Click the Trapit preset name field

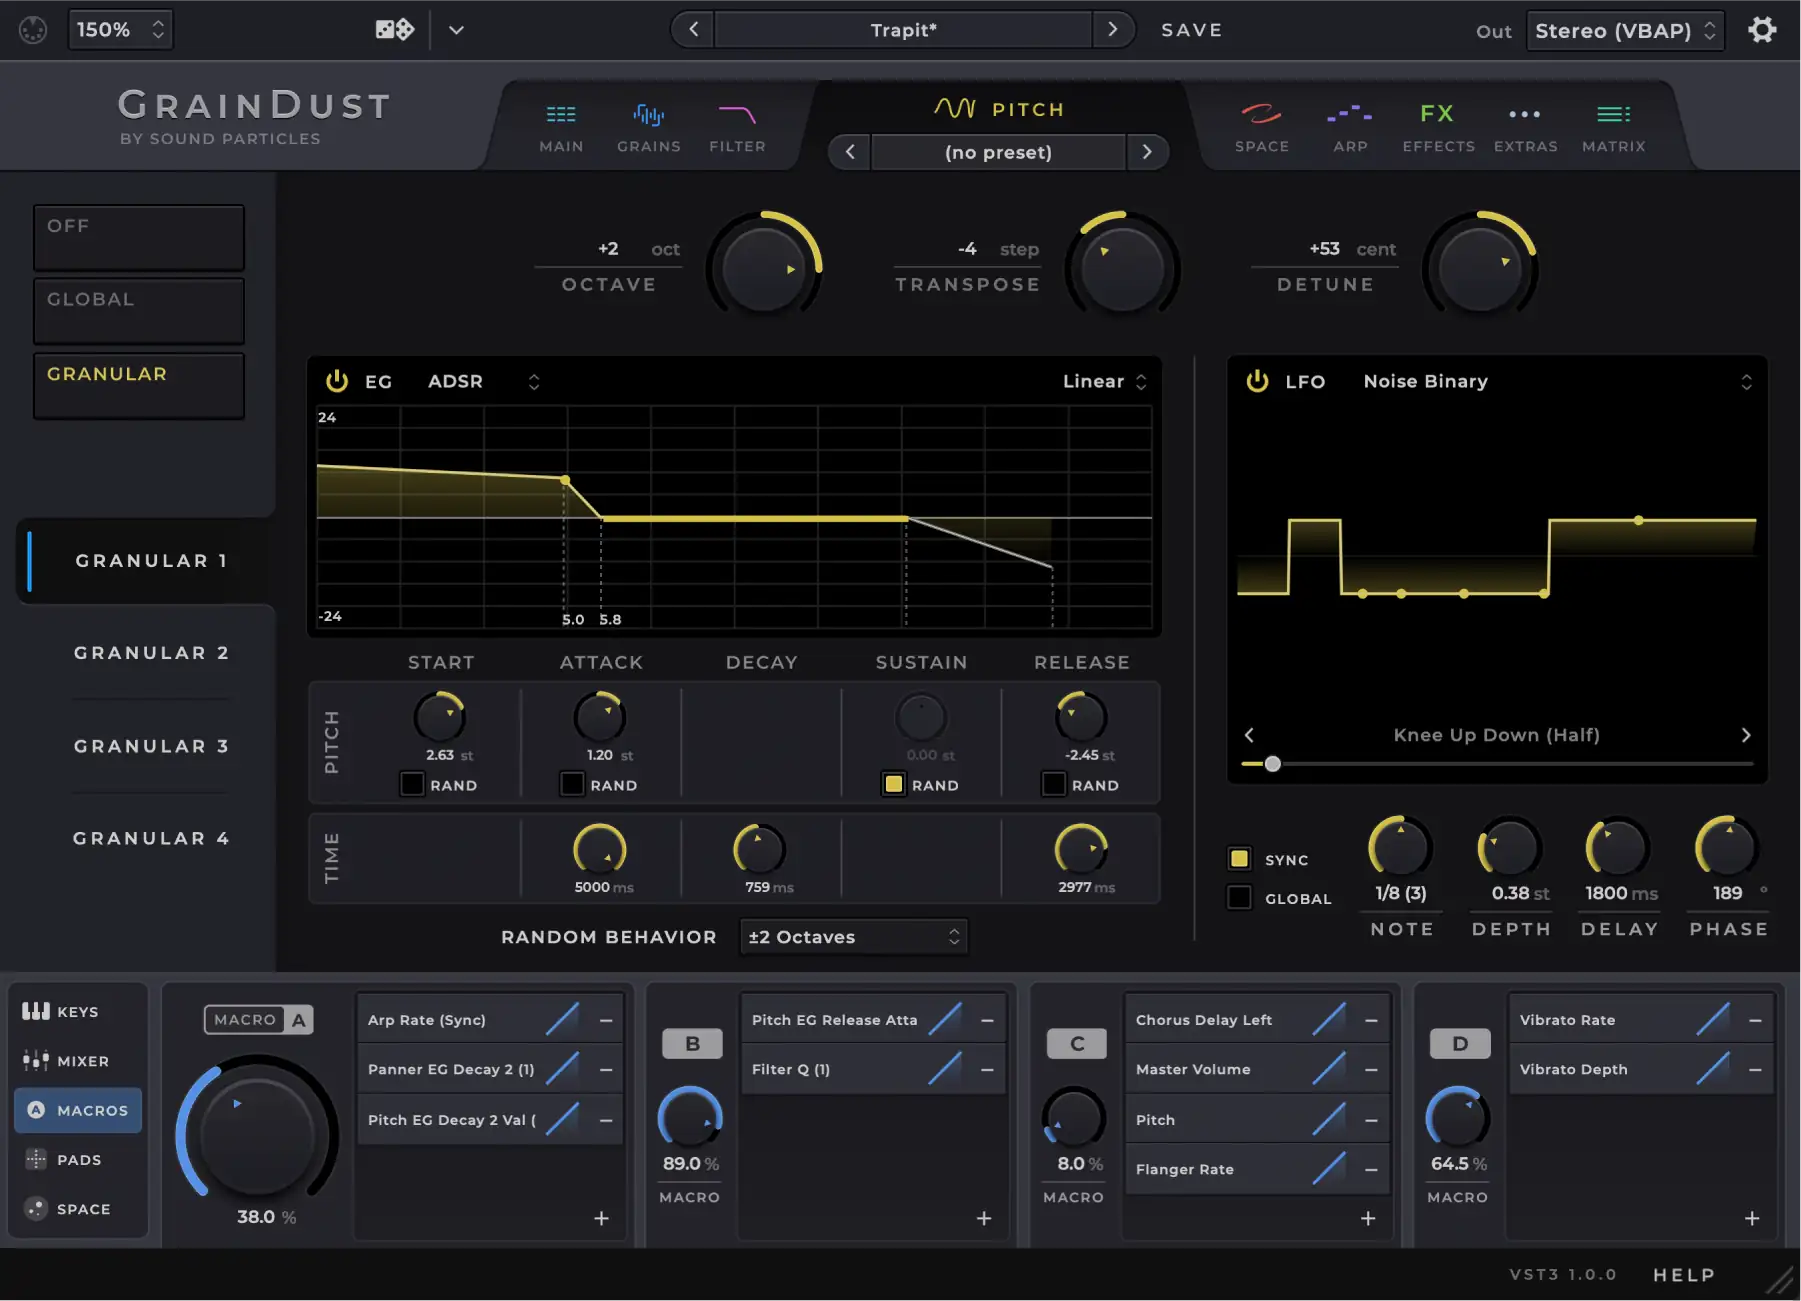pos(903,29)
